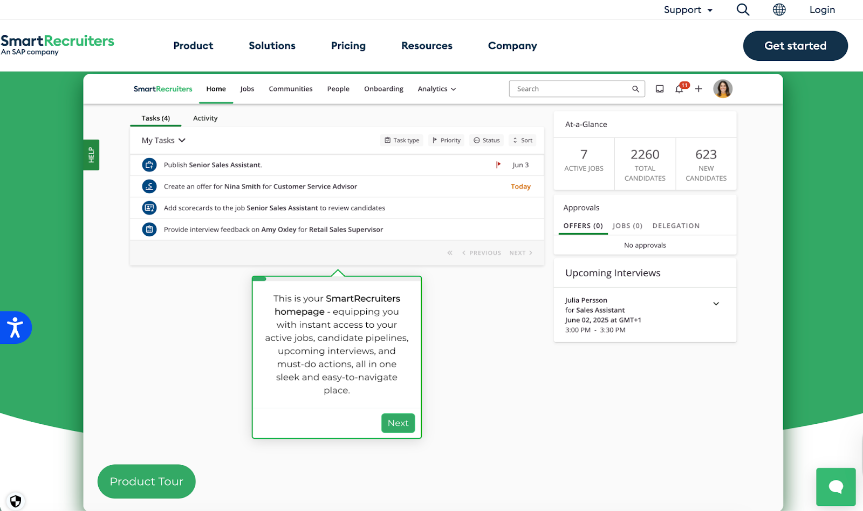Select the Offers (0) approvals tab
Screen dimensions: 863x511
coord(583,226)
